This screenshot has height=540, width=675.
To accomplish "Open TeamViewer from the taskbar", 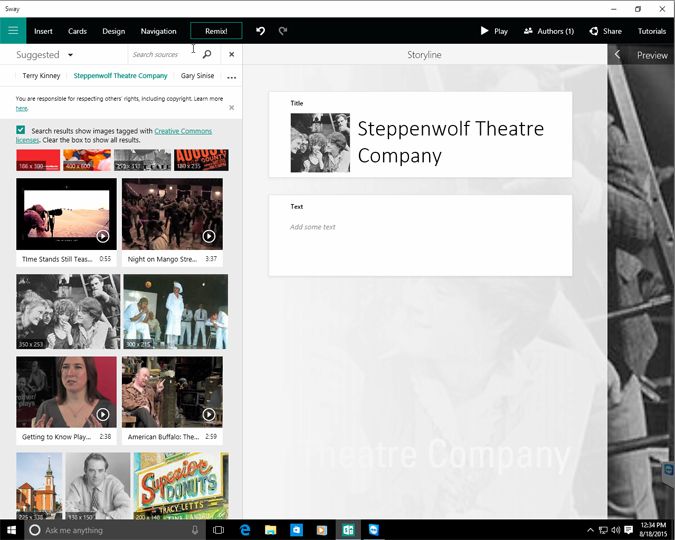I will (374, 530).
